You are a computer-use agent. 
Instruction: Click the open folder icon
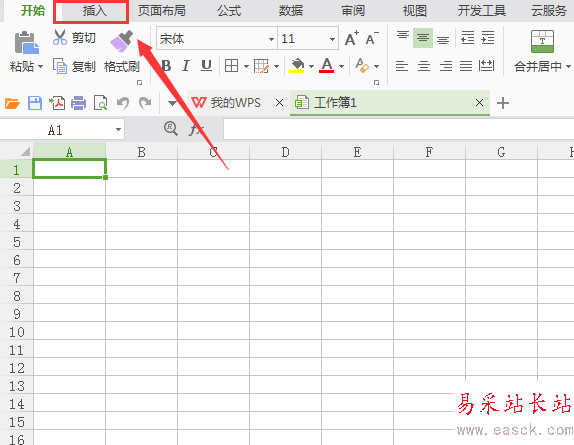click(x=12, y=103)
